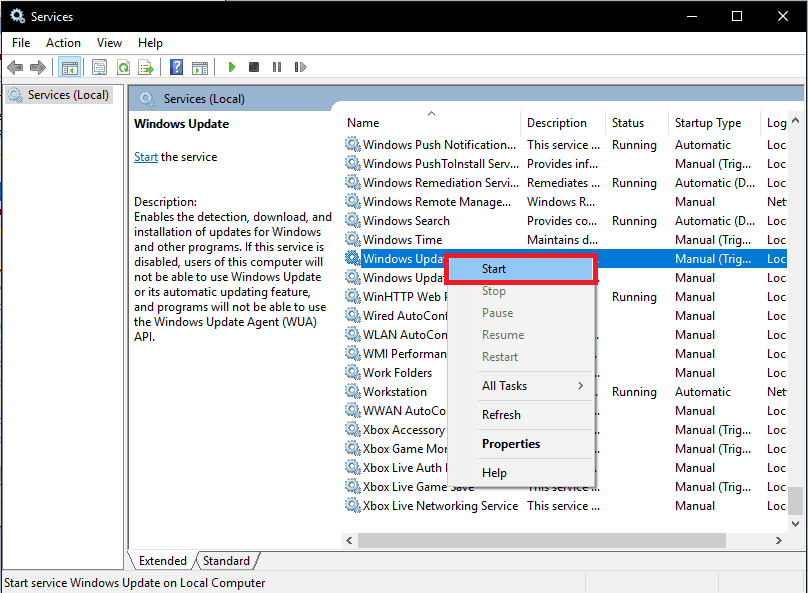808x593 pixels.
Task: Click the Back arrow toolbar icon
Action: (x=15, y=67)
